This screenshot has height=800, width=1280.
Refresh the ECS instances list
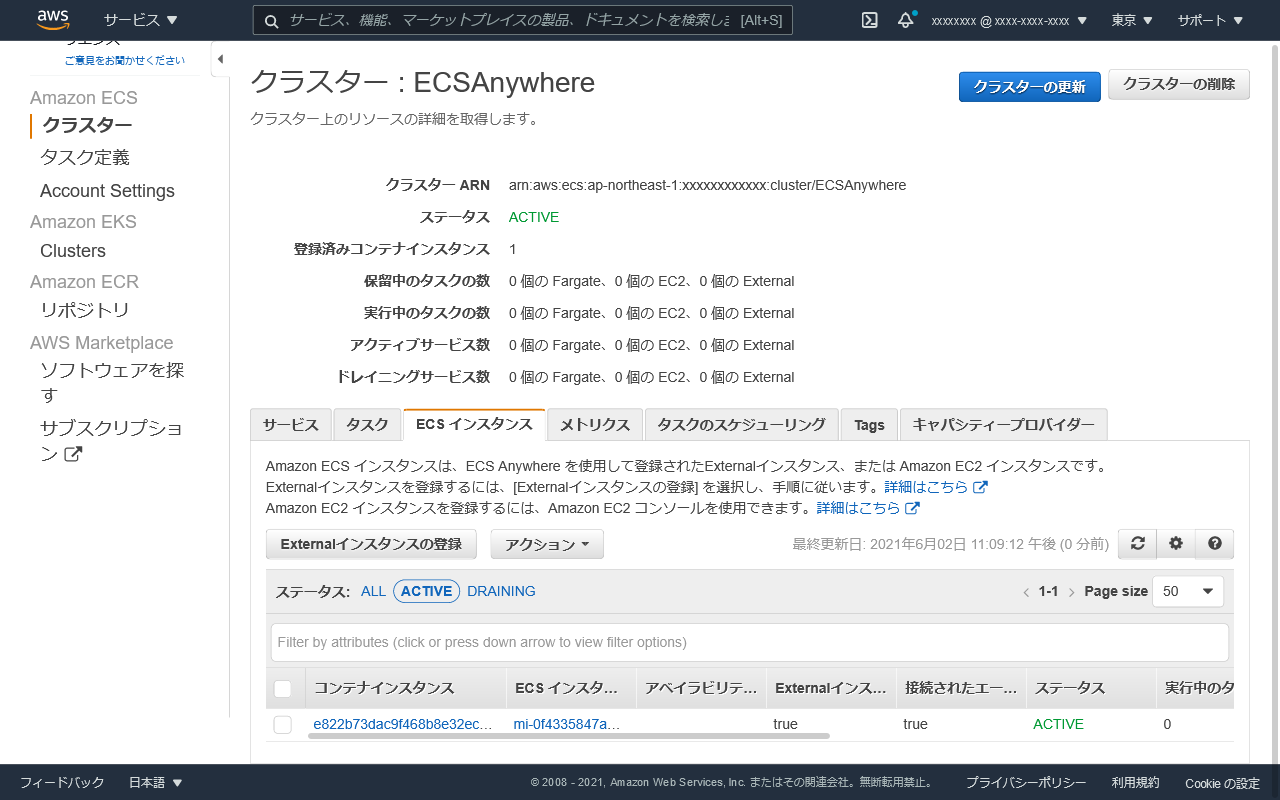tap(1137, 543)
